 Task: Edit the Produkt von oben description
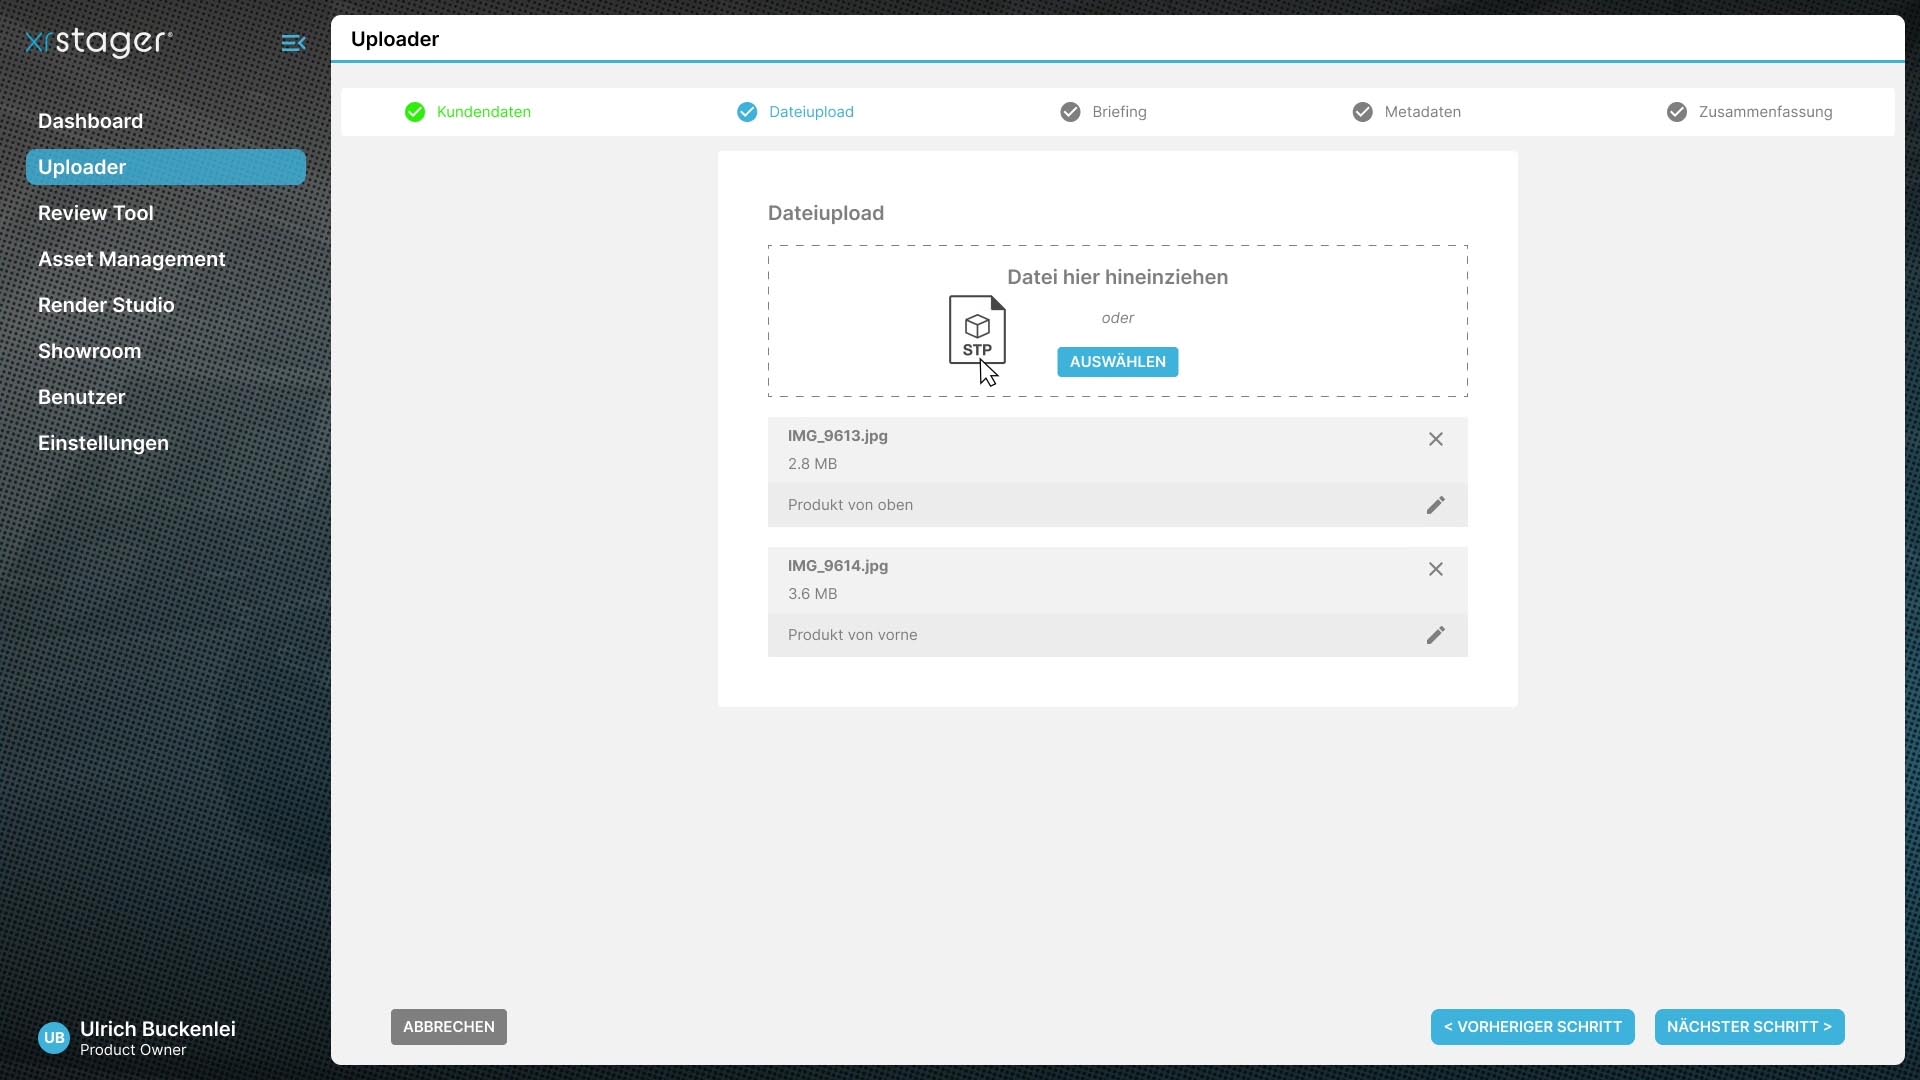[x=1436, y=505]
